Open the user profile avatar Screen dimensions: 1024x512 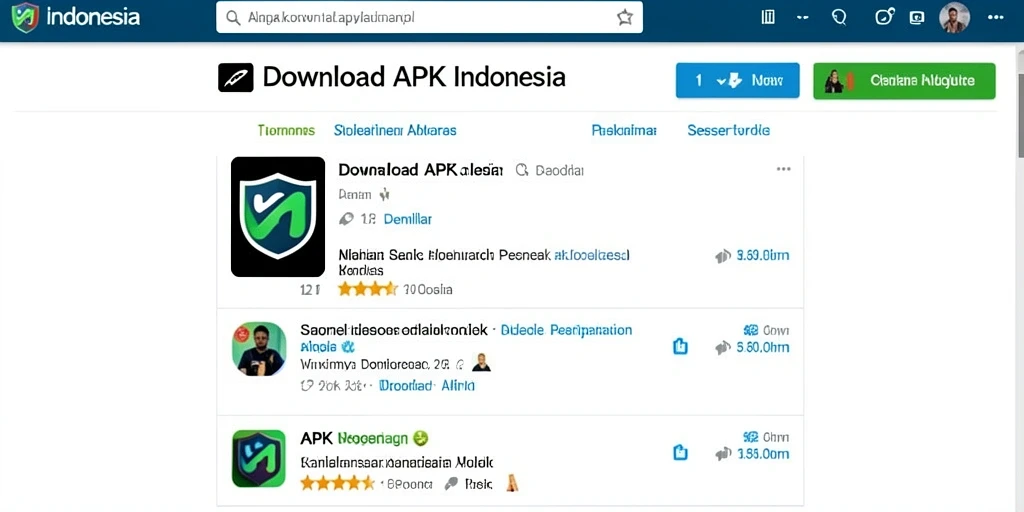click(x=954, y=18)
